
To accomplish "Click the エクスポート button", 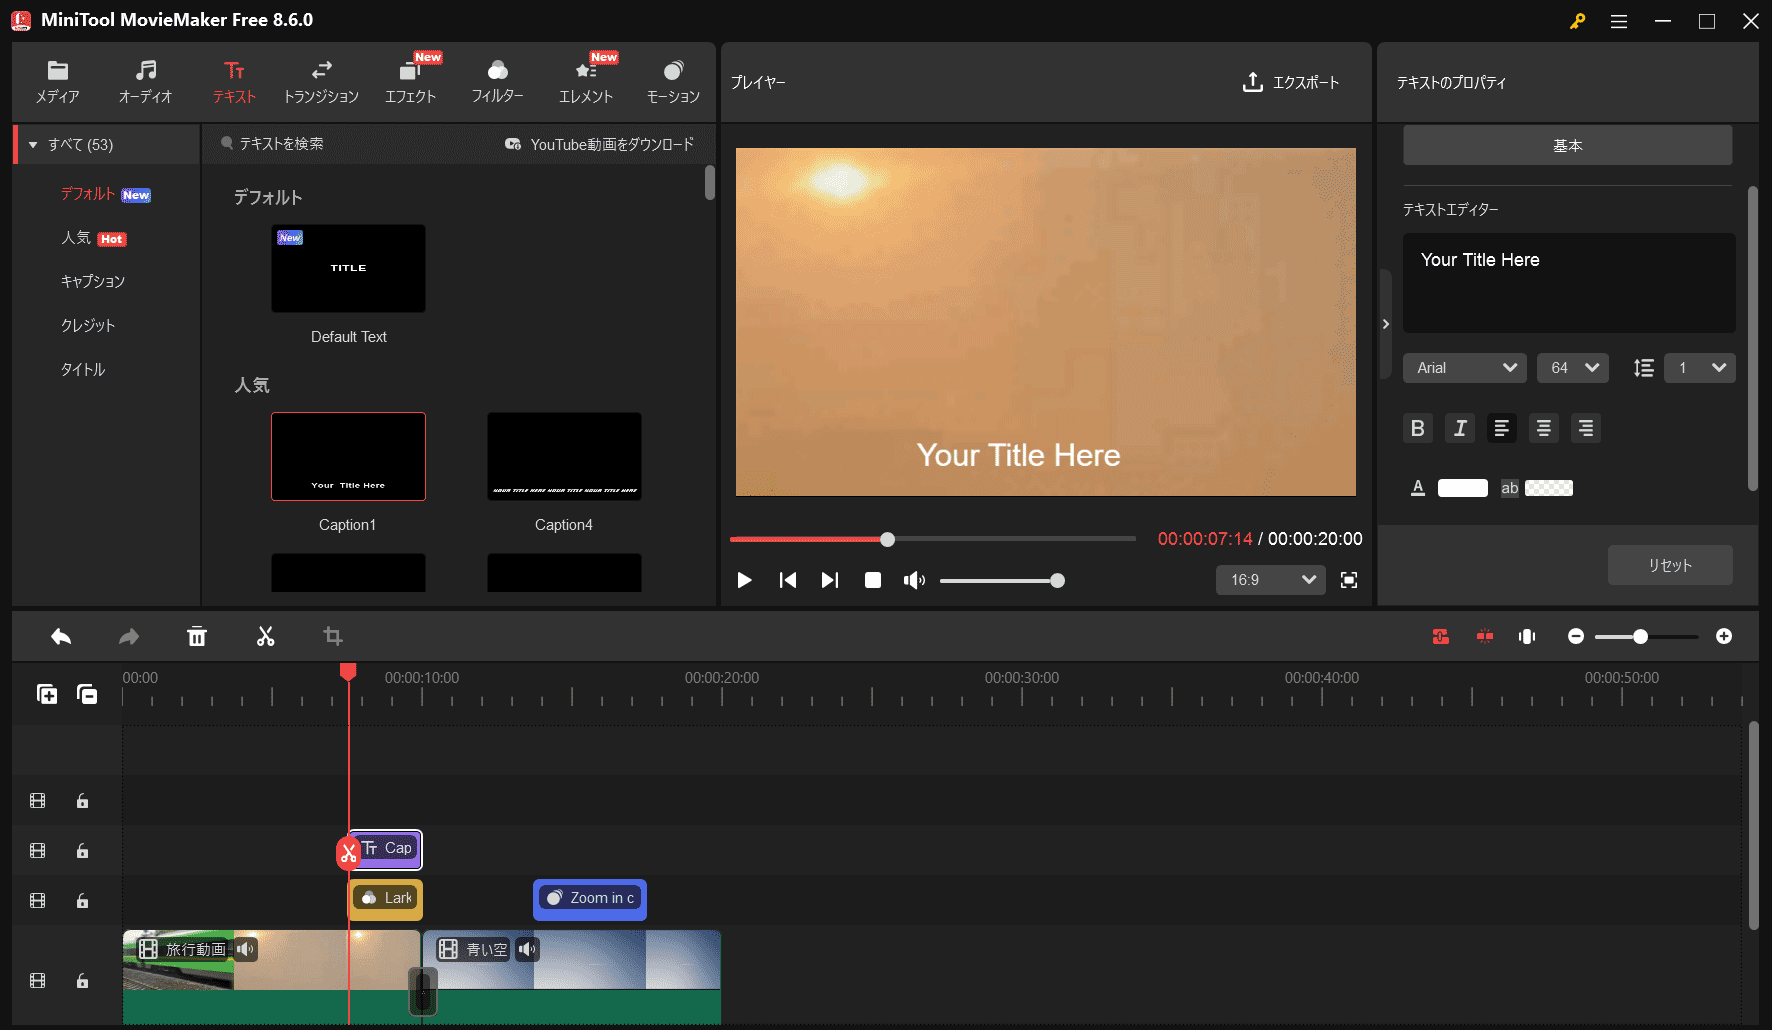I will (x=1291, y=83).
